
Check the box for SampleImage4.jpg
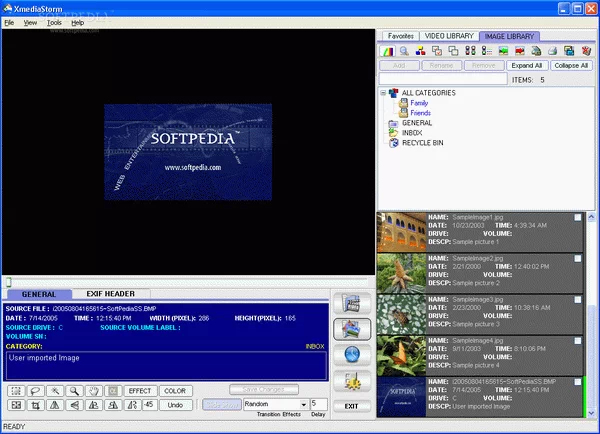click(x=578, y=341)
